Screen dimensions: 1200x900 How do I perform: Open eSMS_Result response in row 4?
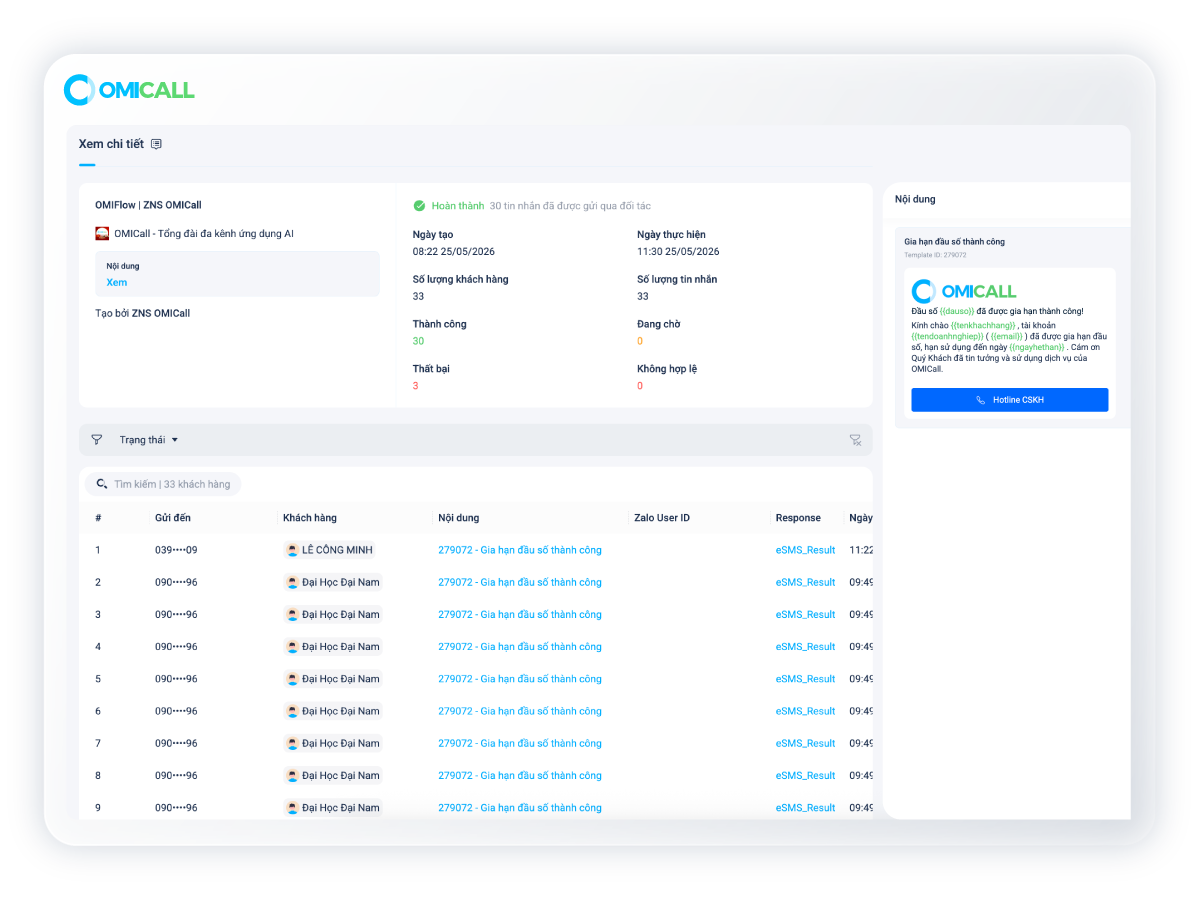[805, 647]
